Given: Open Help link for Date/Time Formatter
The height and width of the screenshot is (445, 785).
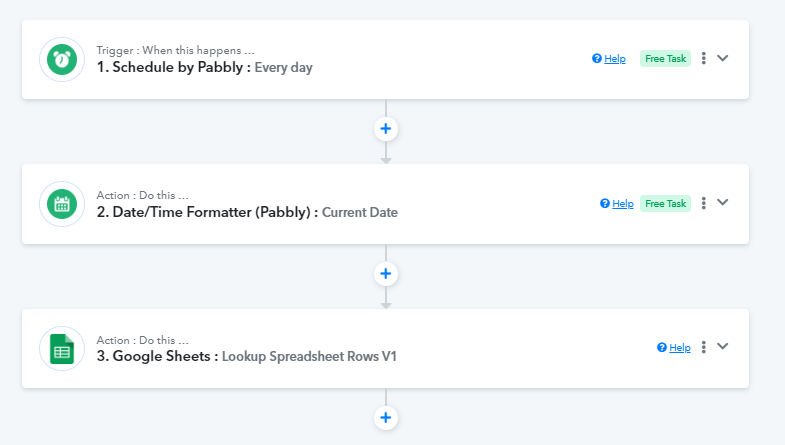Looking at the screenshot, I should [x=617, y=203].
